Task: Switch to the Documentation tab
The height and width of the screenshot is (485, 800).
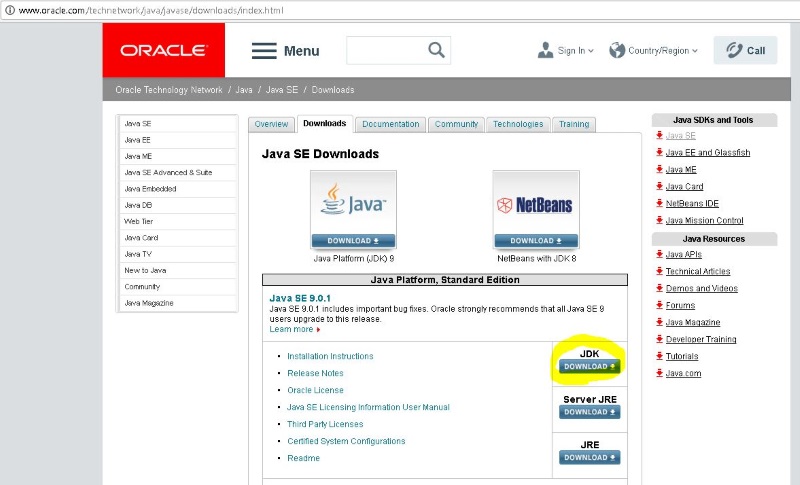Action: coord(391,124)
